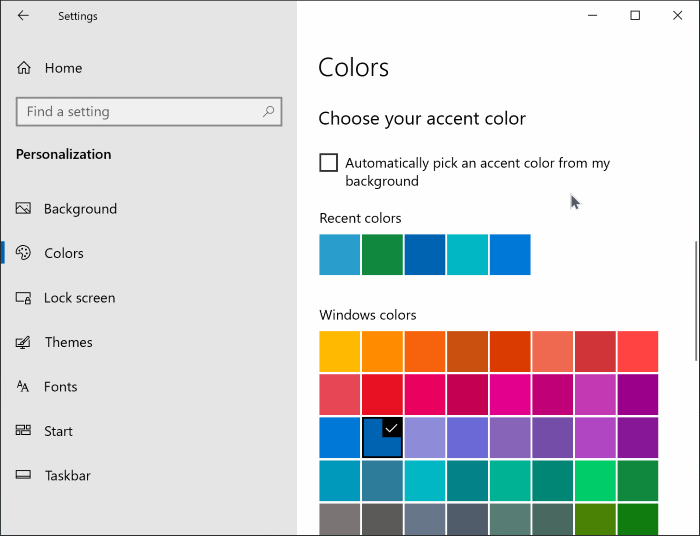Click the Taskbar icon in sidebar

coord(23,475)
